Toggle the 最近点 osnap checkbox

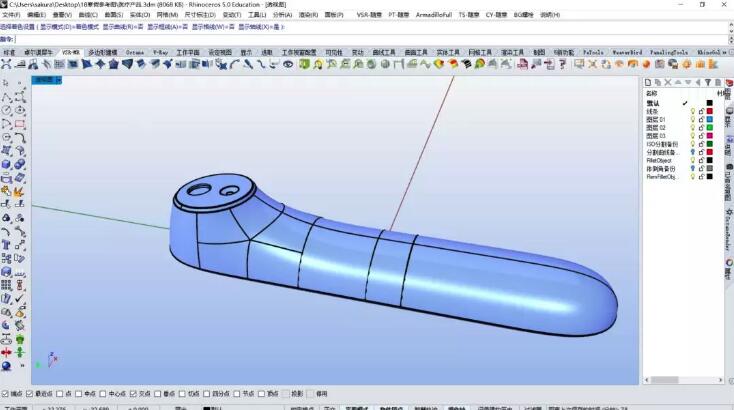click(29, 394)
